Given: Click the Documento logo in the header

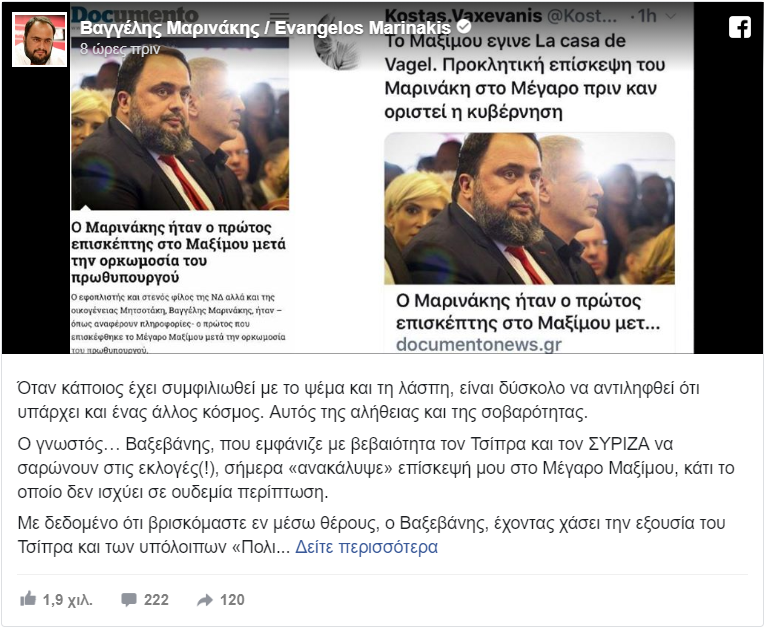Looking at the screenshot, I should pyautogui.click(x=135, y=15).
